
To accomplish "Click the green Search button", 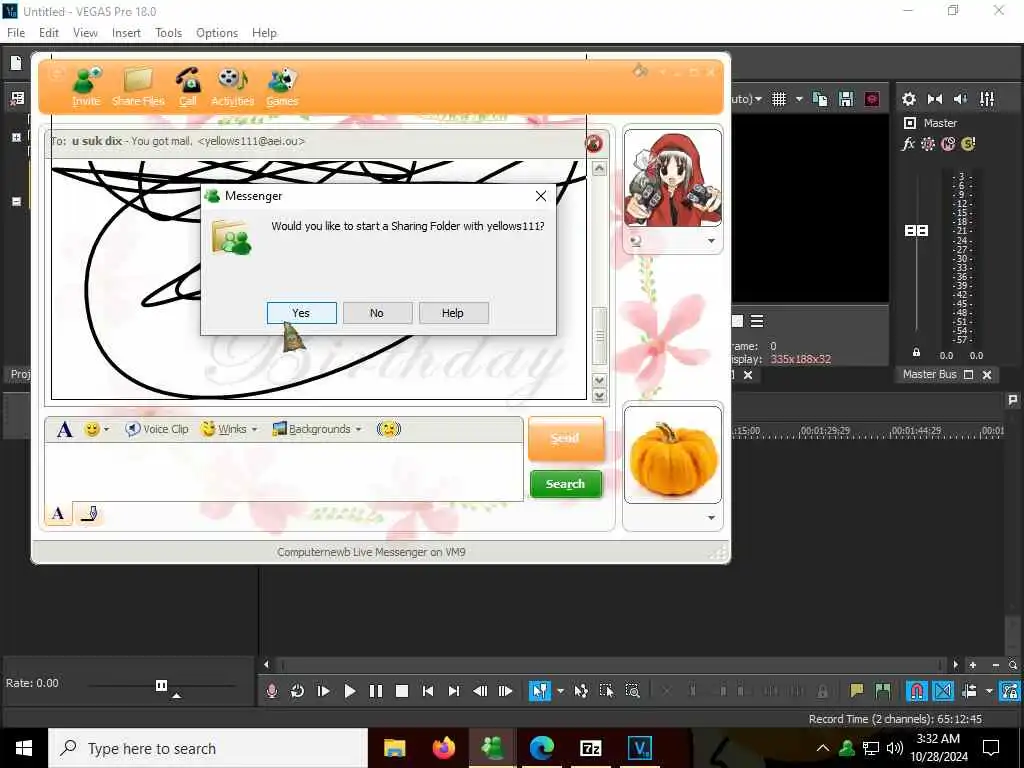I will [566, 484].
